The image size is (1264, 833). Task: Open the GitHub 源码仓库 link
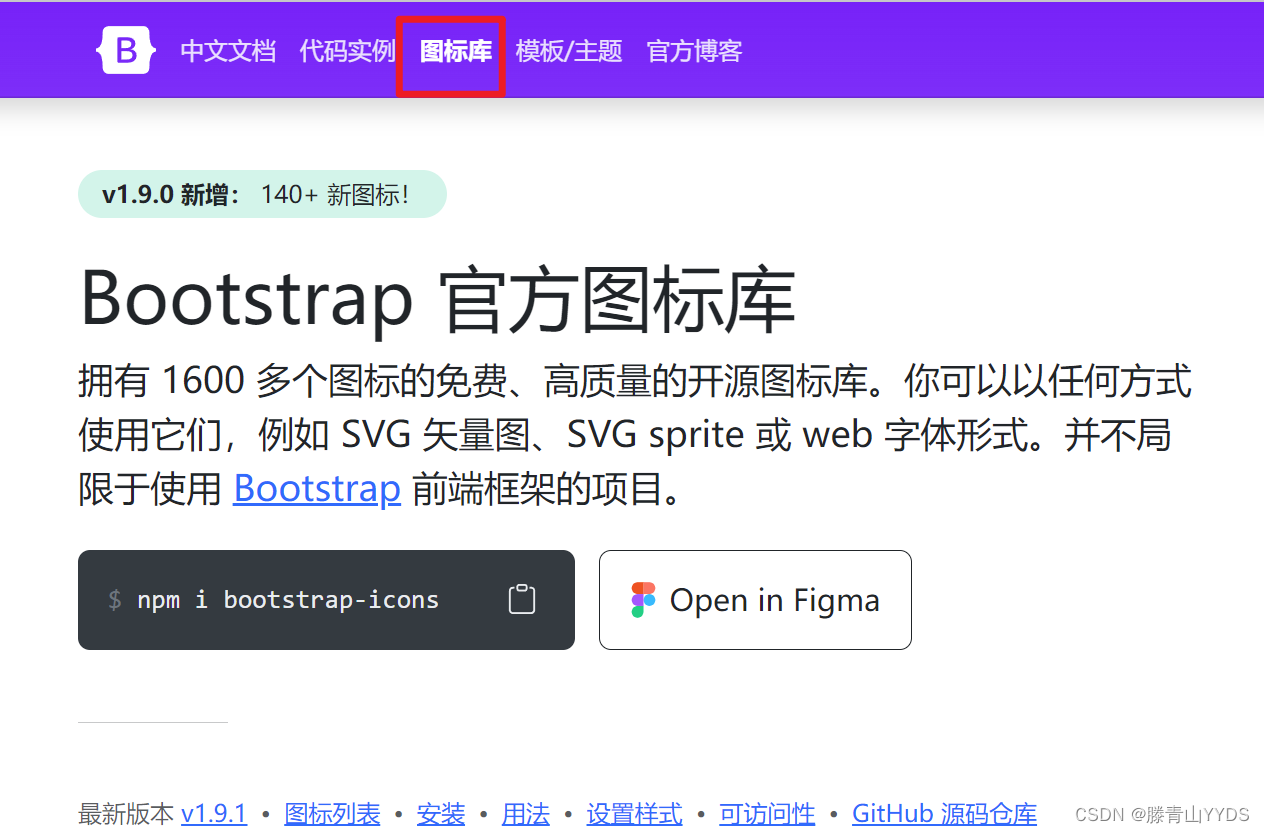point(944,814)
